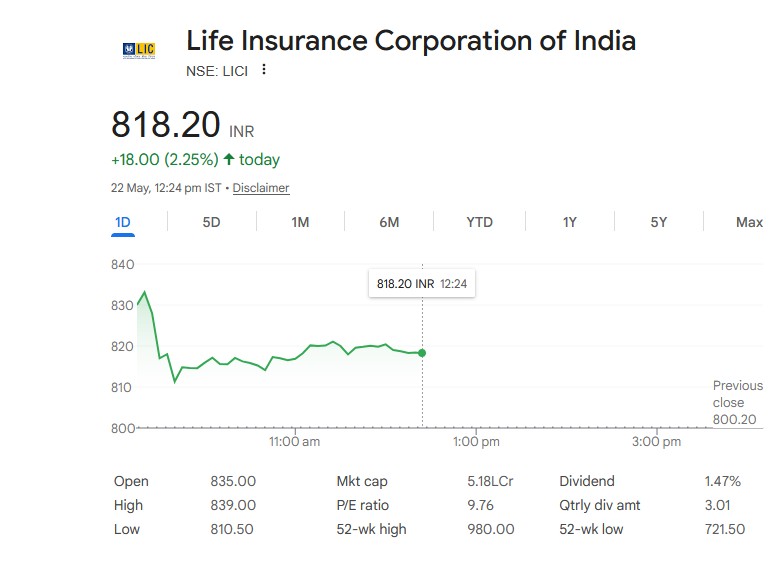The image size is (775, 567).
Task: Click the LIC company logo
Action: click(139, 50)
